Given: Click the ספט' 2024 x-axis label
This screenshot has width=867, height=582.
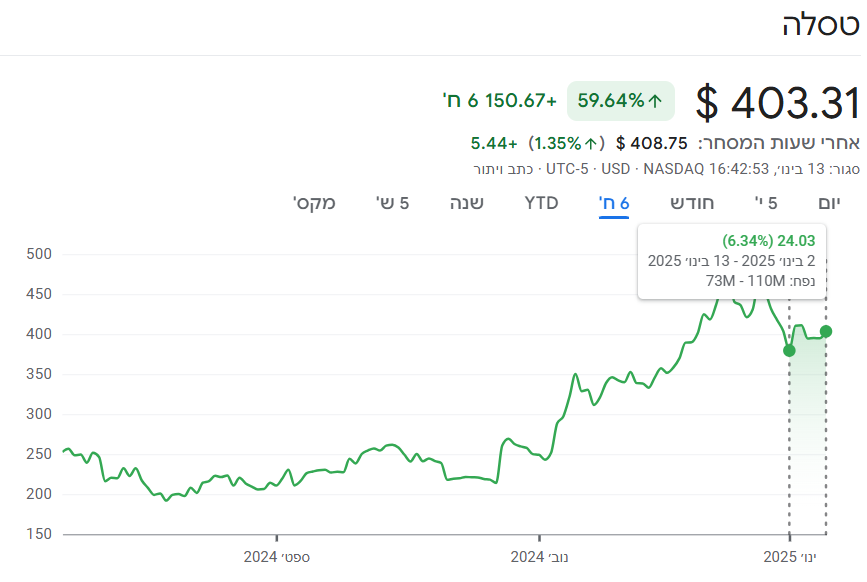Looking at the screenshot, I should 276,556.
